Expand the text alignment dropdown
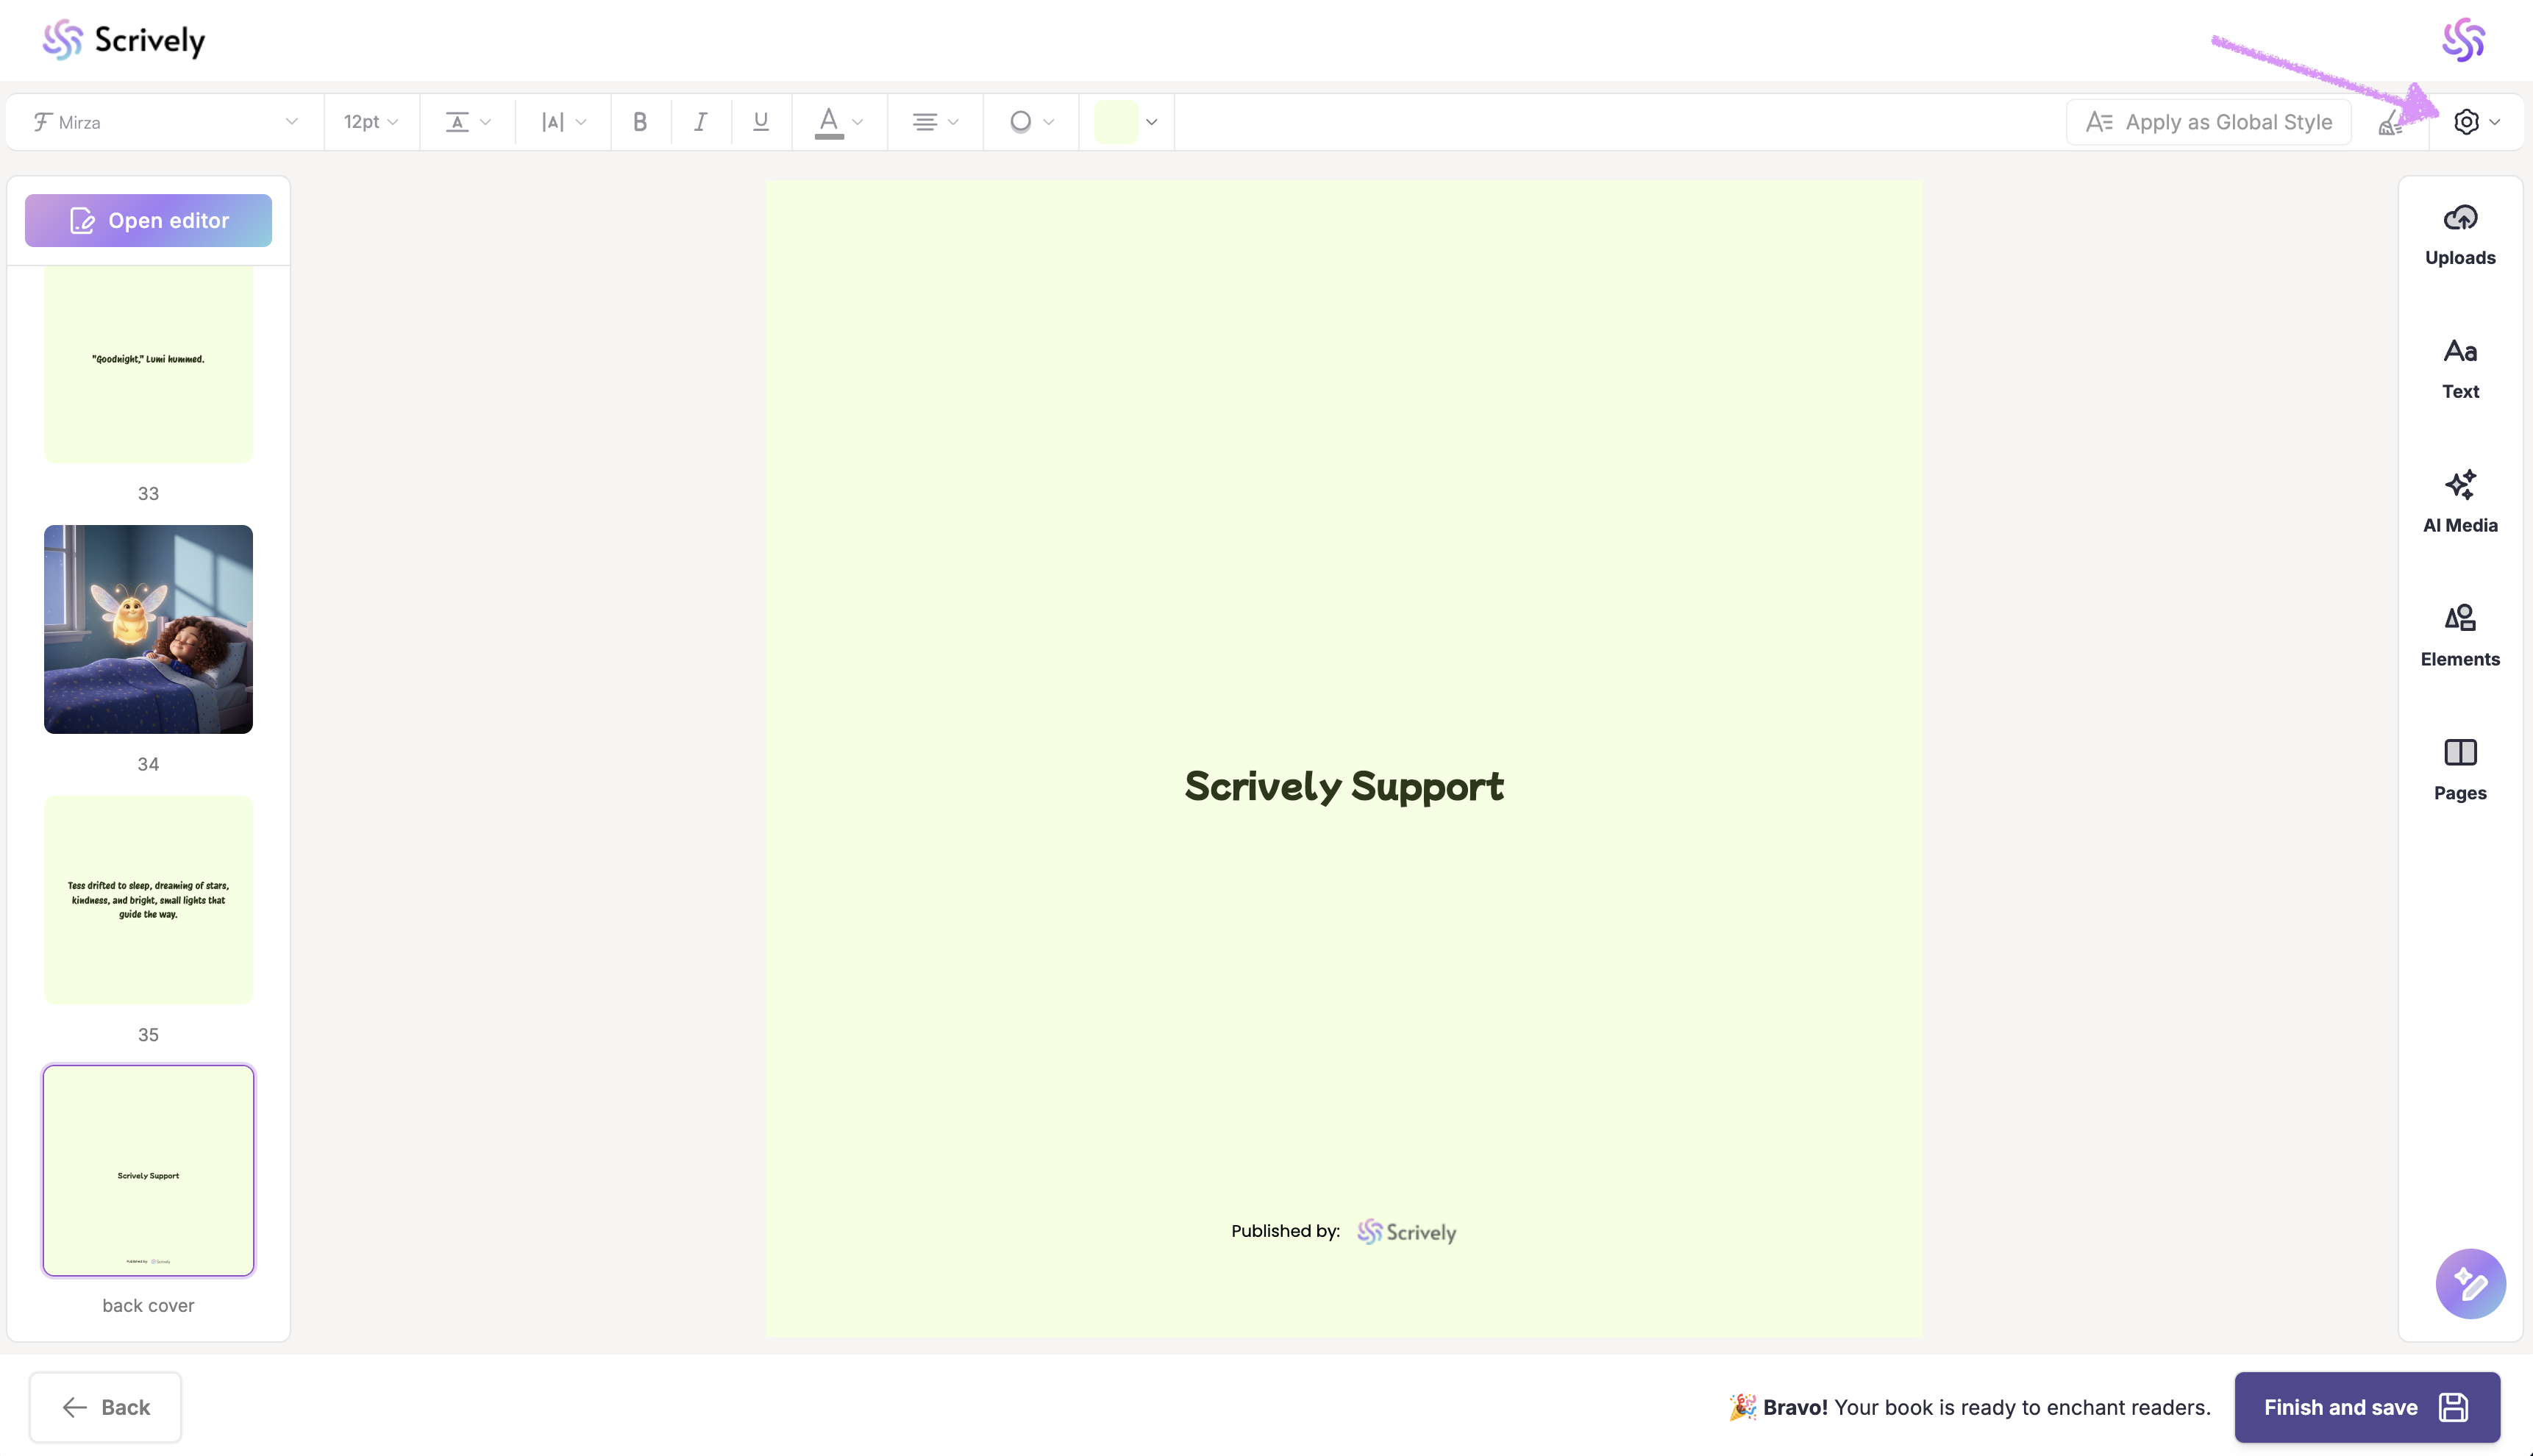The width and height of the screenshot is (2533, 1456). click(934, 122)
